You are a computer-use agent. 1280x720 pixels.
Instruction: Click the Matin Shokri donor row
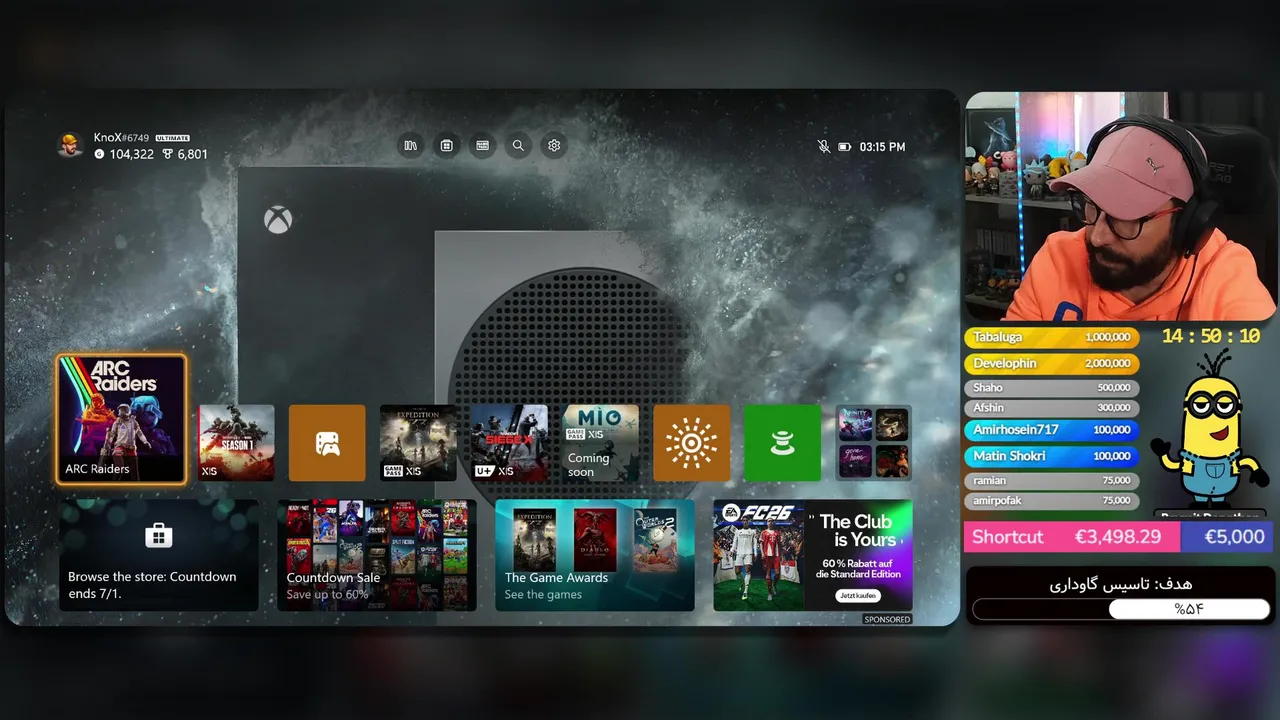tap(1052, 456)
